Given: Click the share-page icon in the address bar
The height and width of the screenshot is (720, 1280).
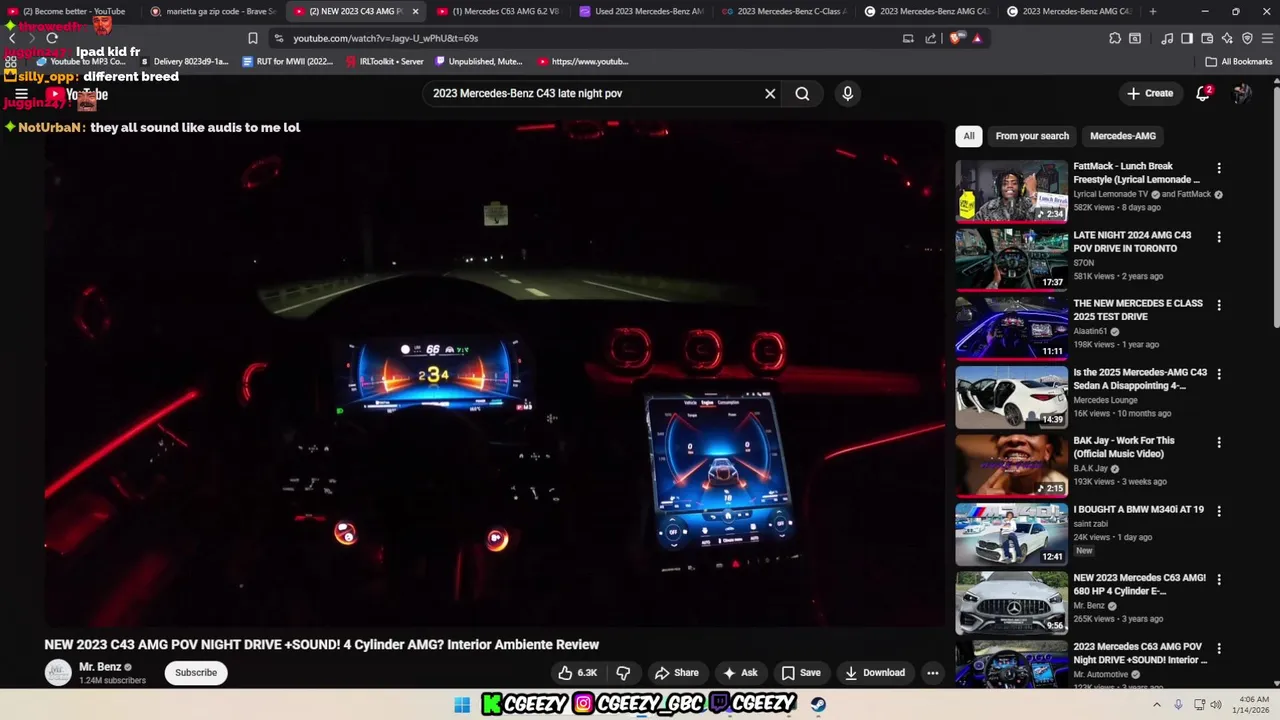Looking at the screenshot, I should [x=931, y=38].
